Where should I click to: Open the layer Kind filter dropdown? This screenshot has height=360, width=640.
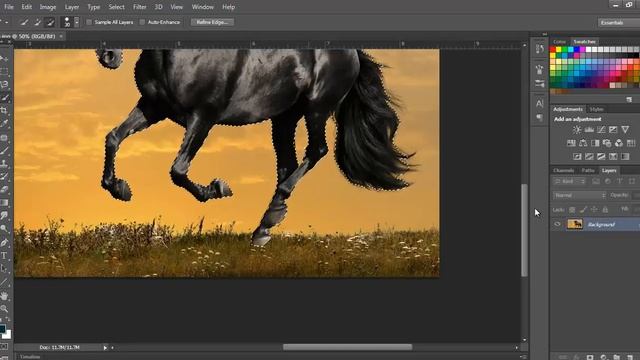(x=569, y=181)
